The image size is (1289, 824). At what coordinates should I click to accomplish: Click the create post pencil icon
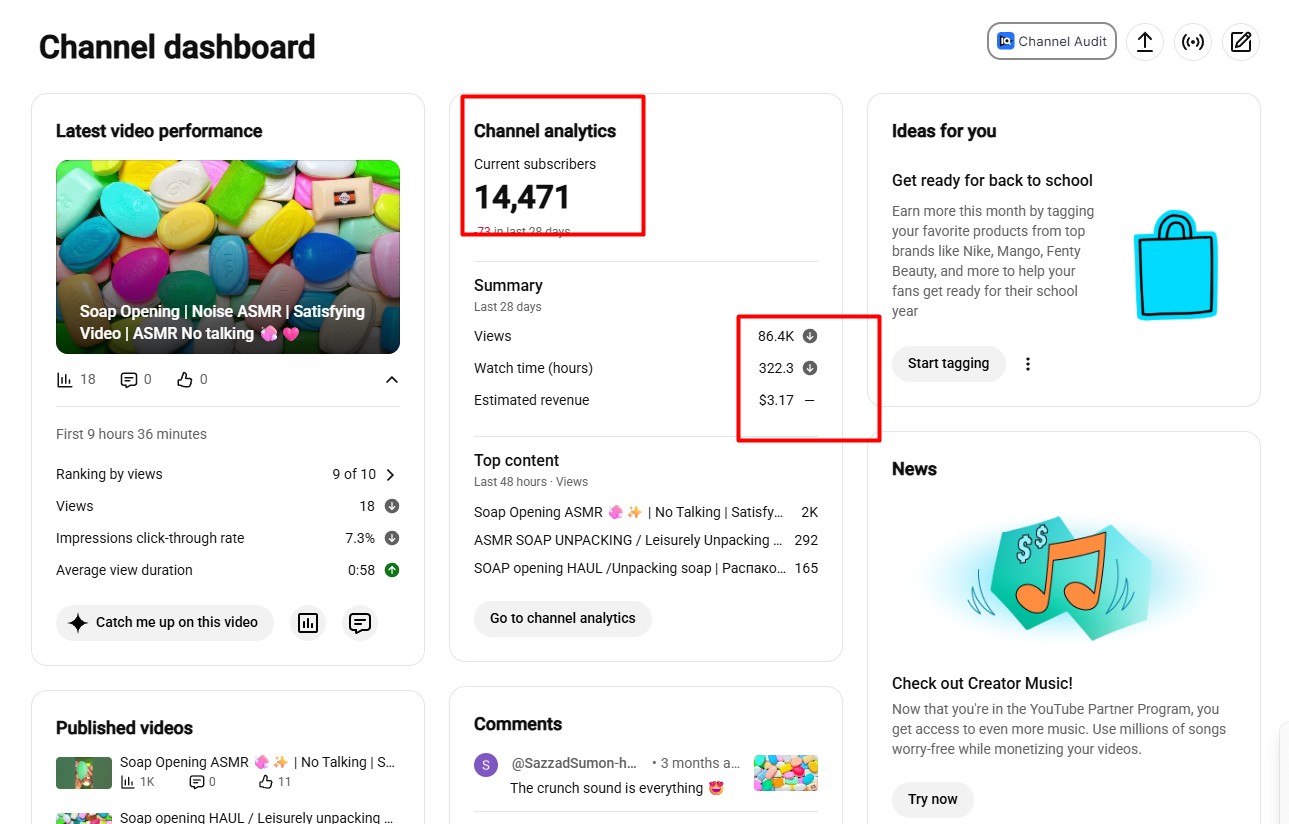coord(1241,42)
